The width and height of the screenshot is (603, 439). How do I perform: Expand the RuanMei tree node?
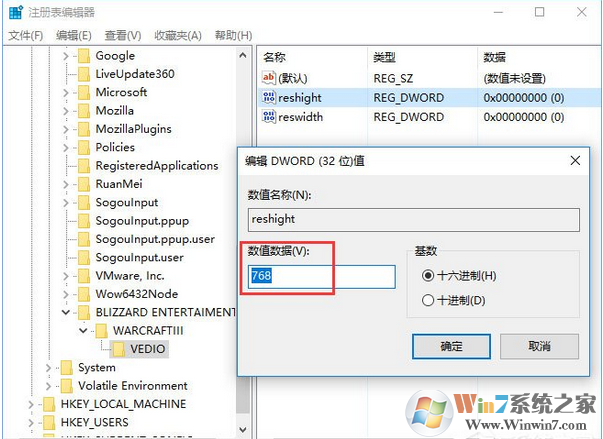(x=66, y=185)
